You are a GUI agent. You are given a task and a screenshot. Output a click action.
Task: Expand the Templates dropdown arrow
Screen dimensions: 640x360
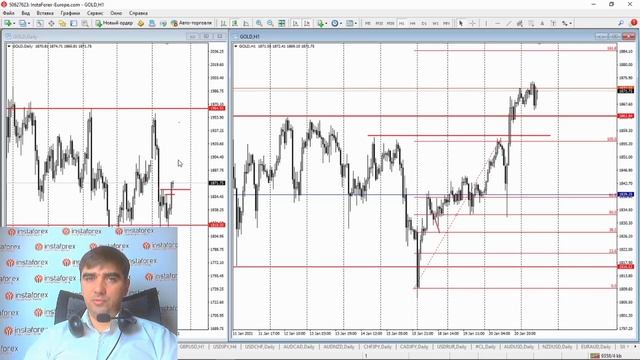pos(356,23)
